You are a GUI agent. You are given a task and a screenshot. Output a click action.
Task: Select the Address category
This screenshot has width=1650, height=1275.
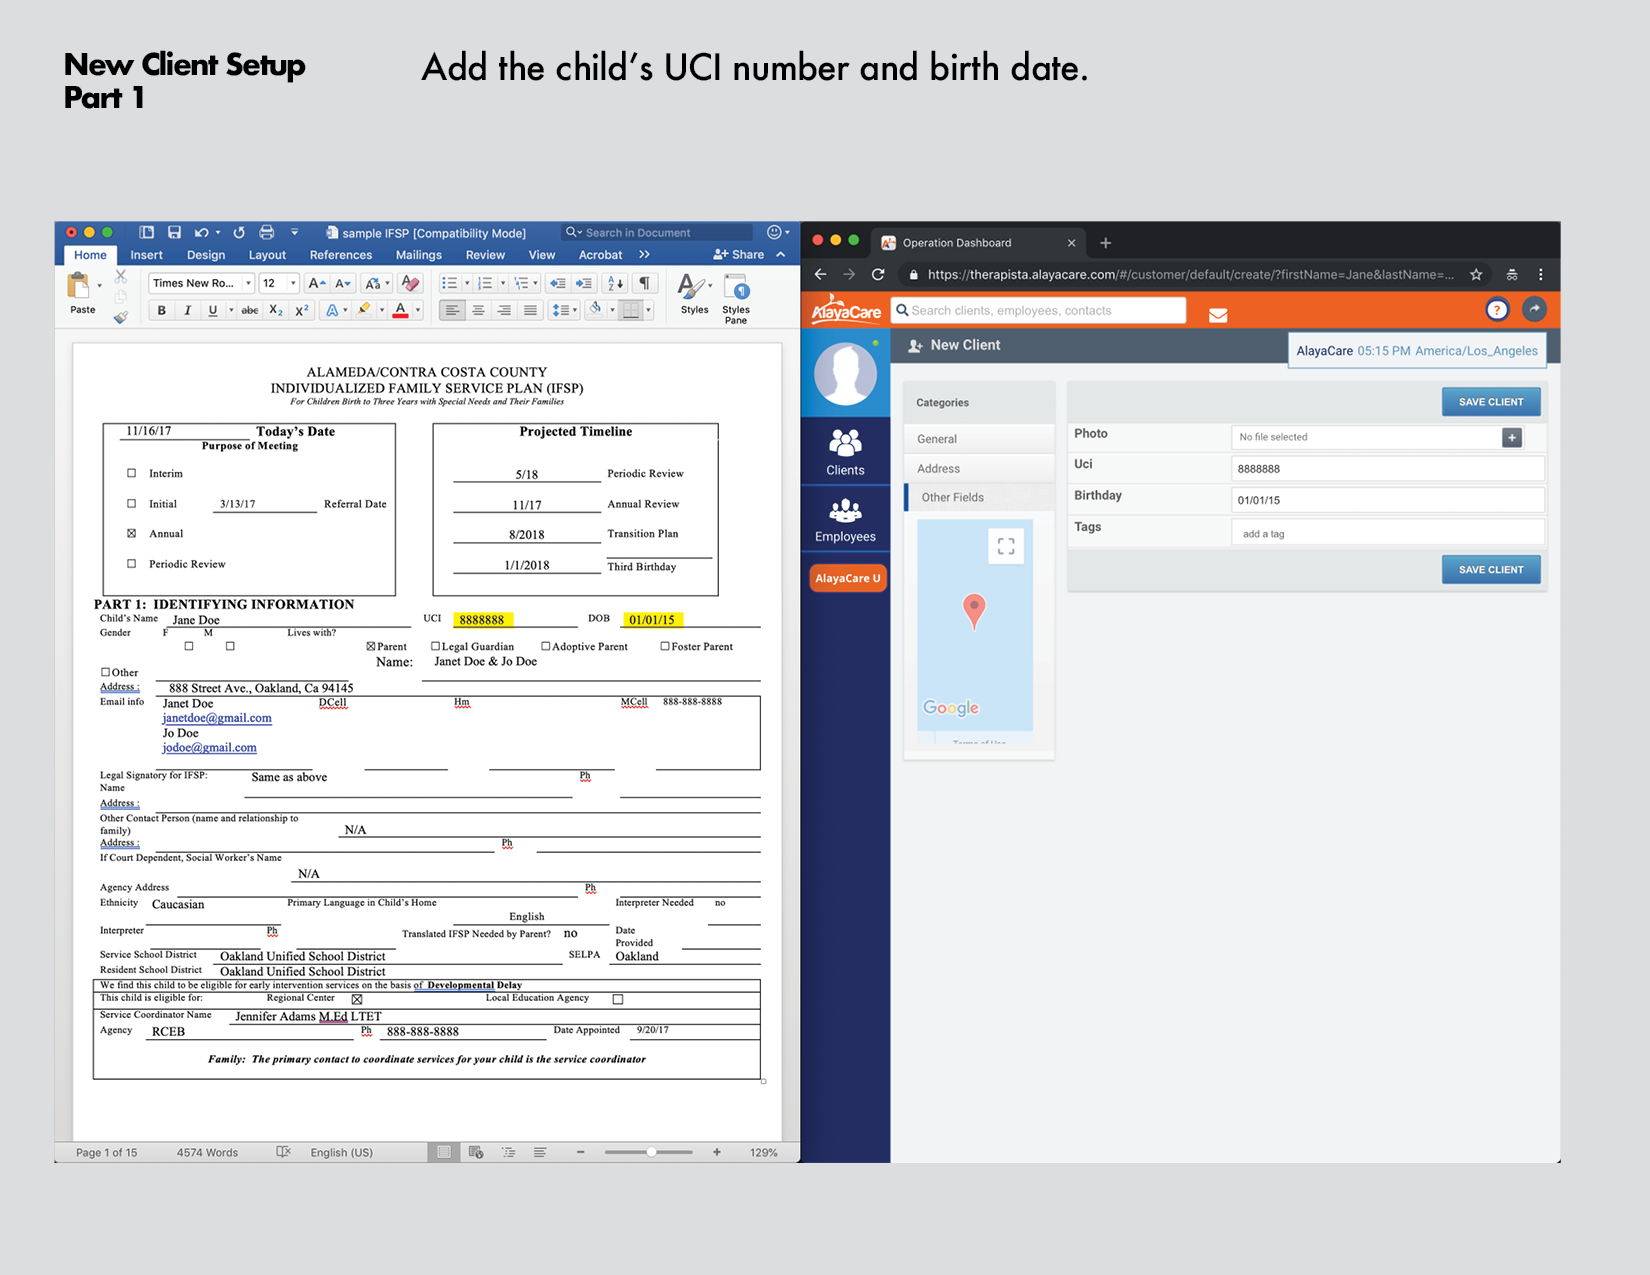[979, 468]
